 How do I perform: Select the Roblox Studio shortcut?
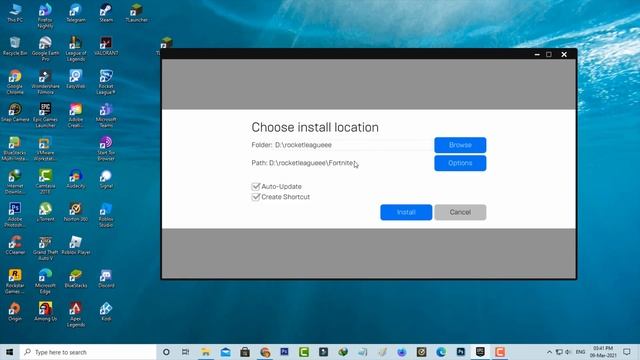[x=106, y=215]
